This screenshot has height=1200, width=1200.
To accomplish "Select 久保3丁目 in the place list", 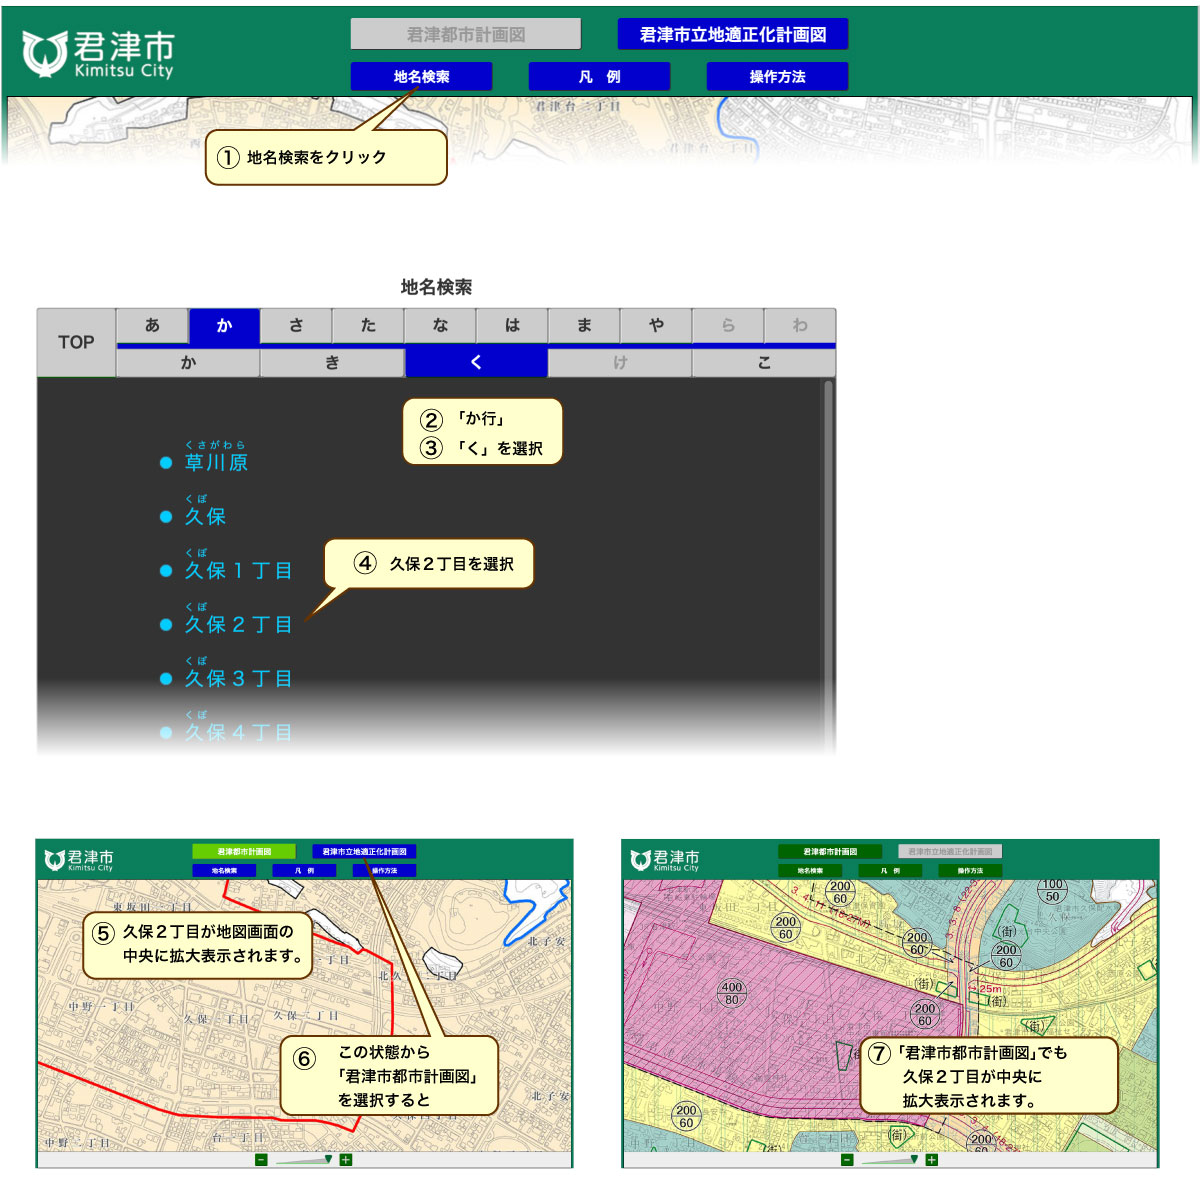I will 238,678.
